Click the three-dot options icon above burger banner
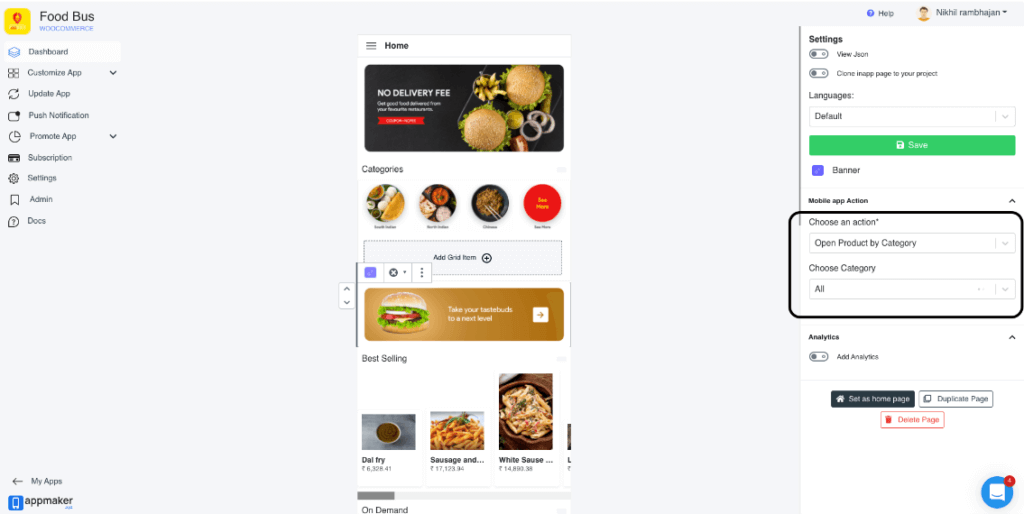Image resolution: width=1024 pixels, height=514 pixels. pos(422,272)
